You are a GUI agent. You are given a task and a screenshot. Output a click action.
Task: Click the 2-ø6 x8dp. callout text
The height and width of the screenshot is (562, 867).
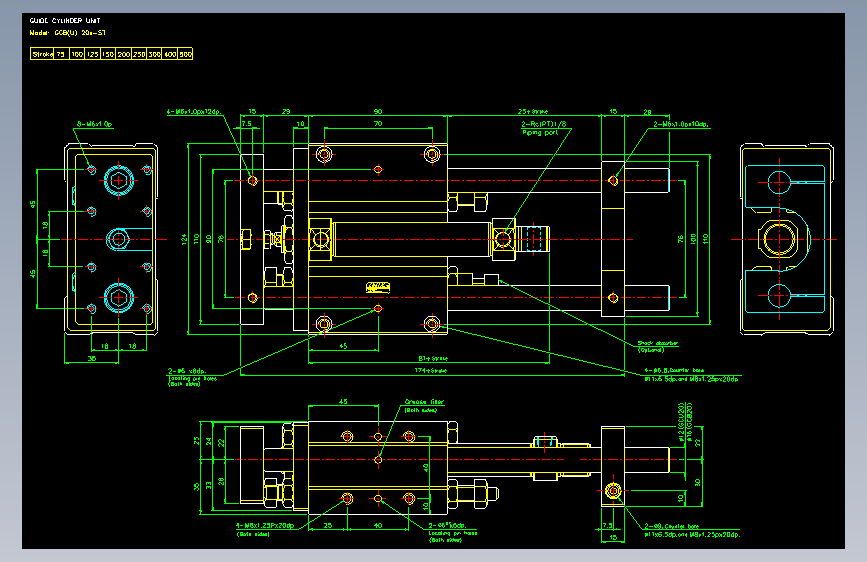point(187,371)
